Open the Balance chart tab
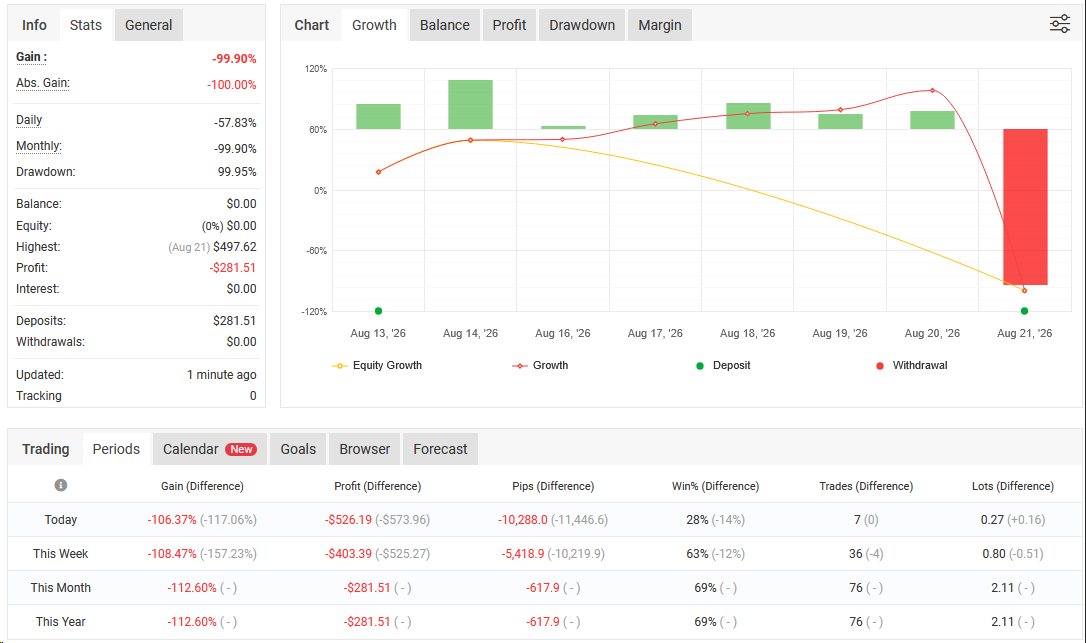Screen dimensions: 1086x643 tap(445, 25)
